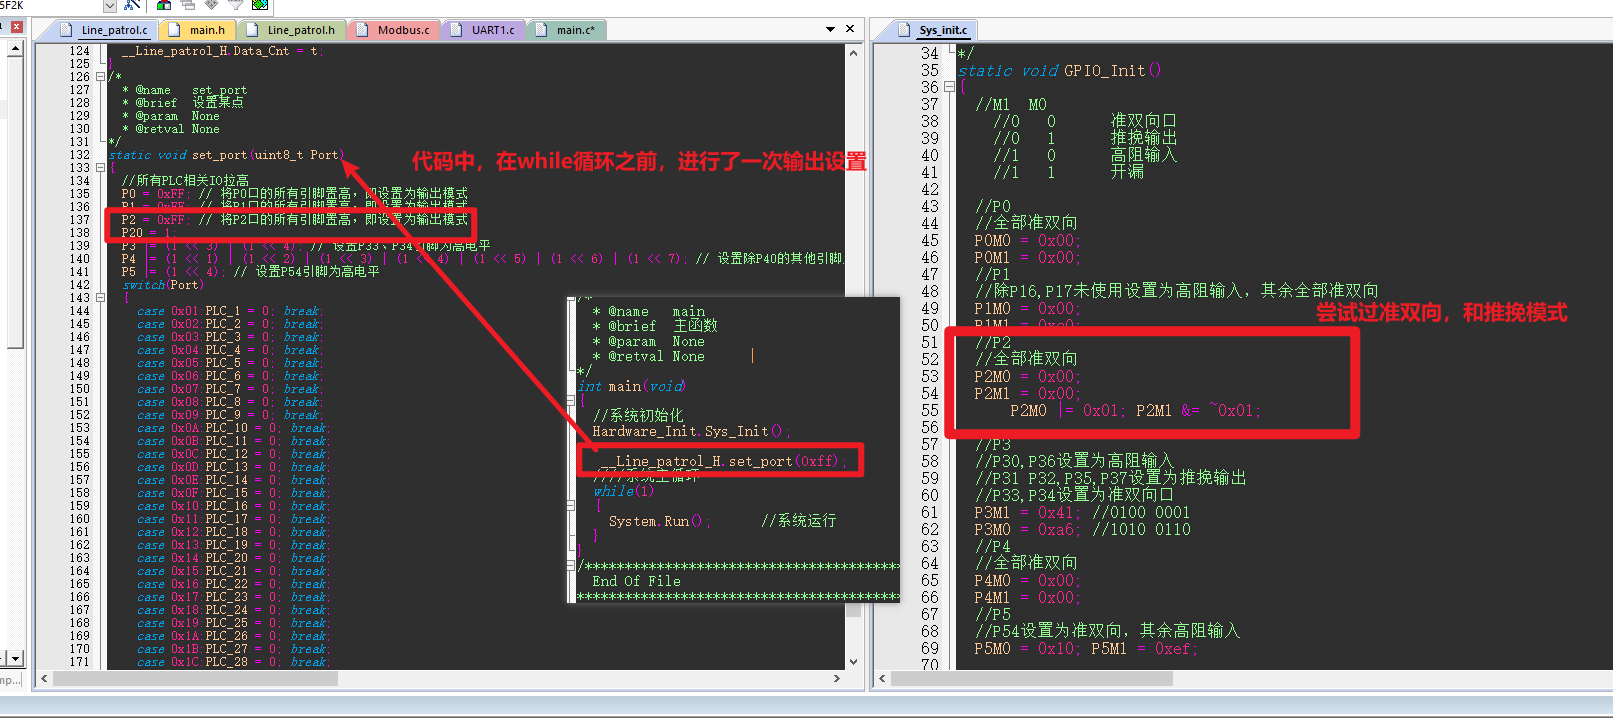1613x727 pixels.
Task: Click the 'P0M0 = 0x00;' line
Action: click(x=1027, y=240)
